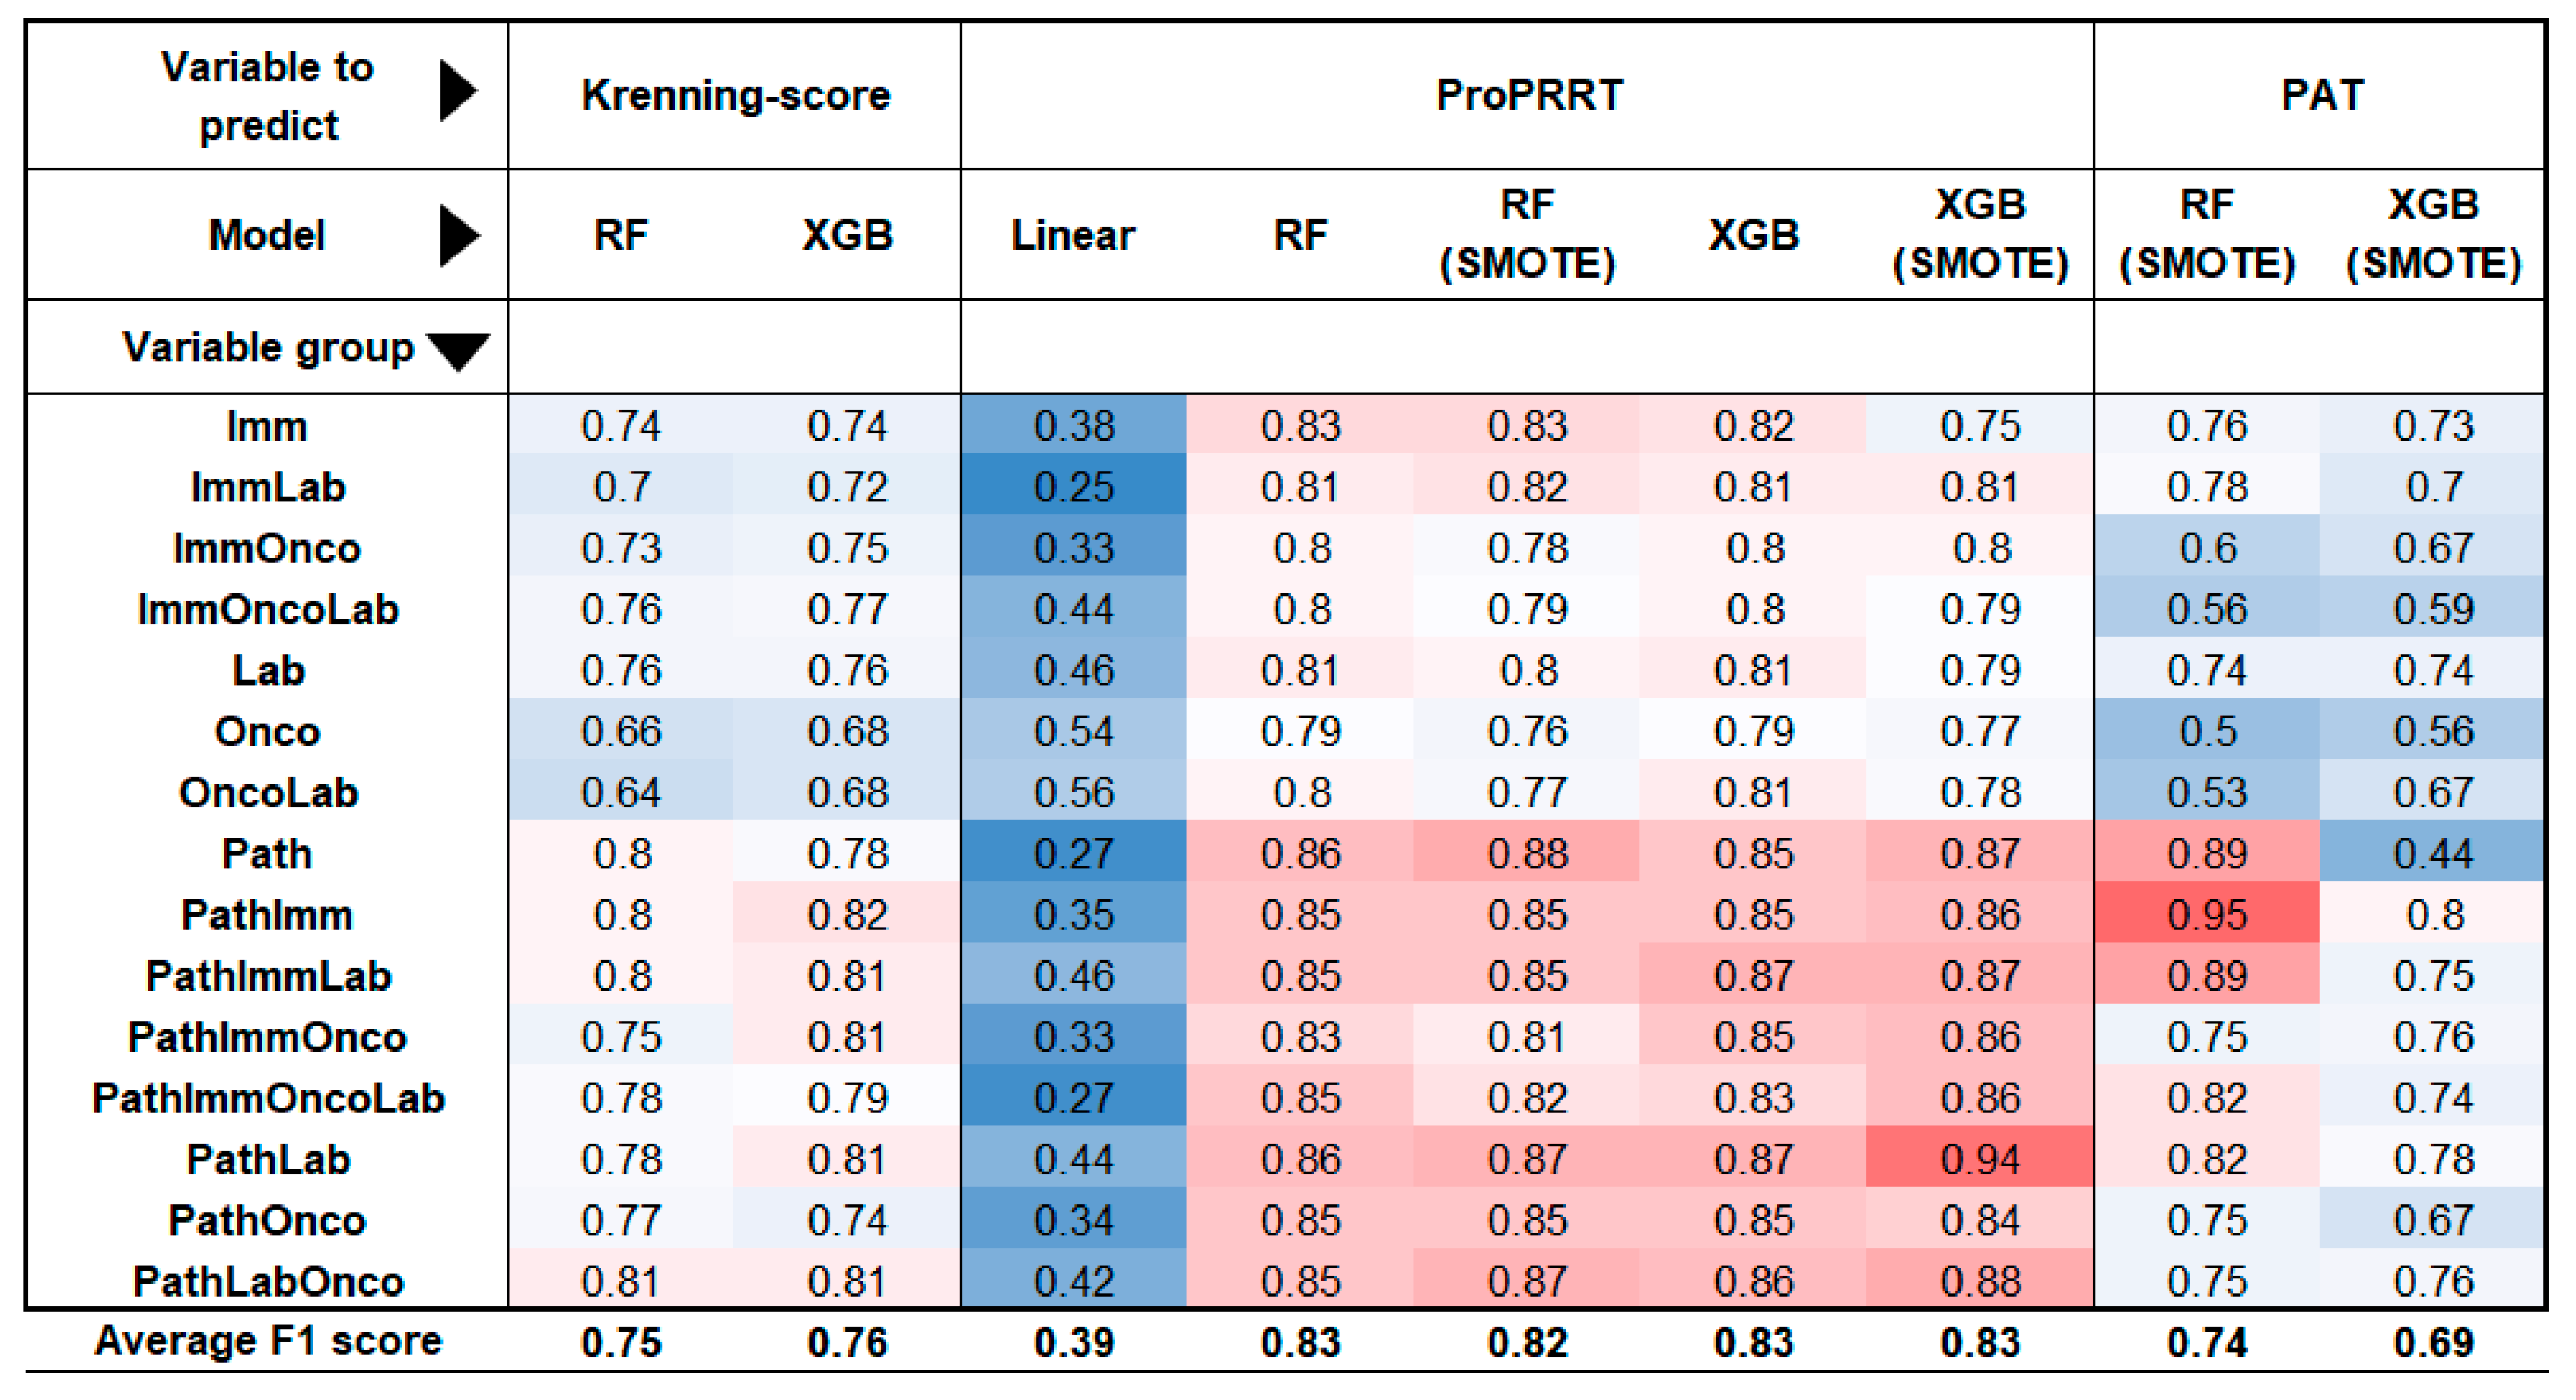Click the 0.6 cell in ImmOnco row

(x=2207, y=548)
